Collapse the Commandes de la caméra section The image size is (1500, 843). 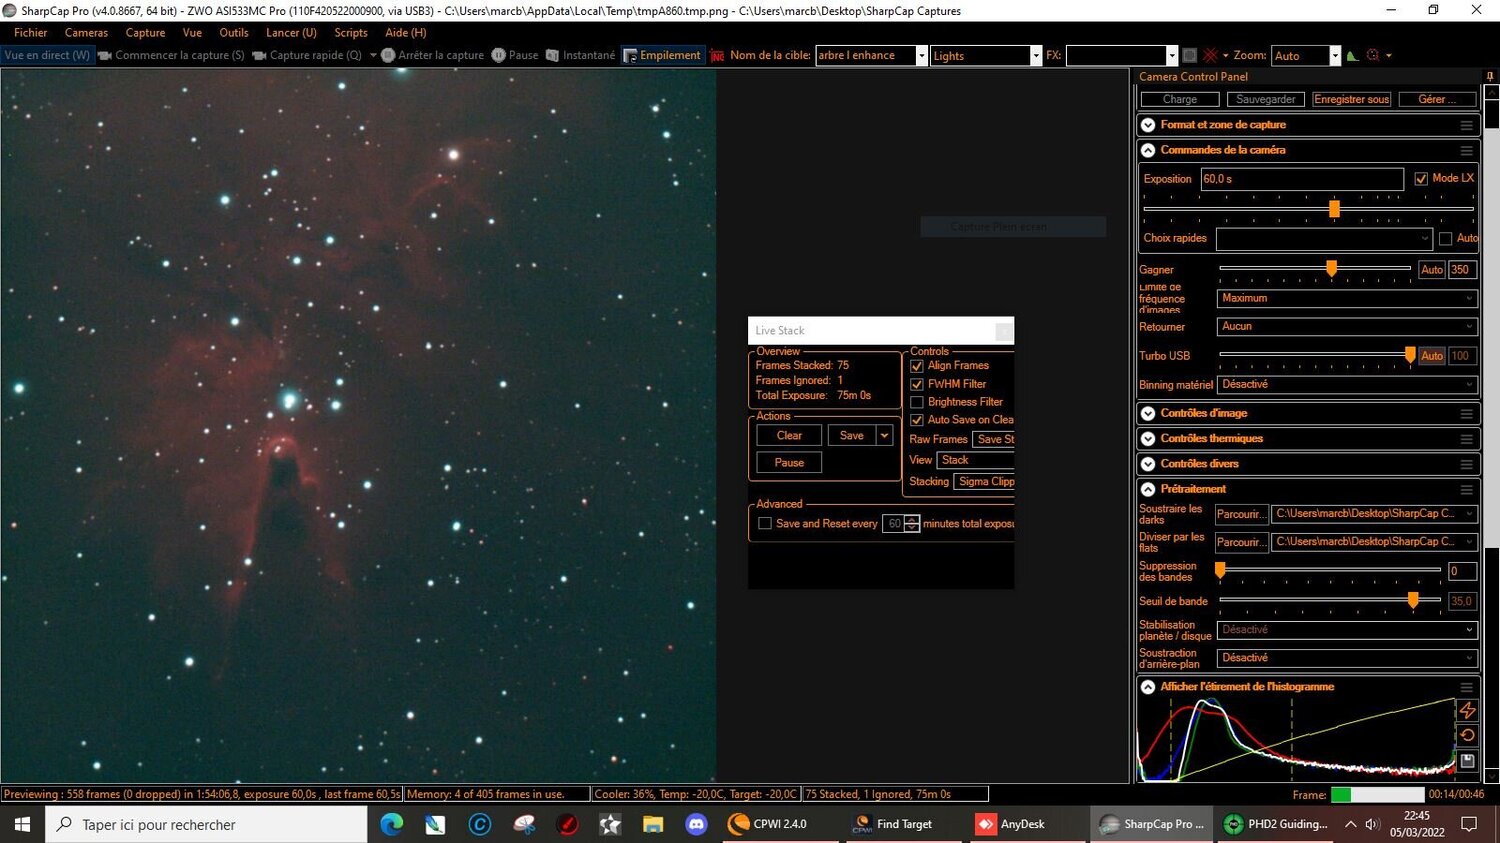(1147, 149)
